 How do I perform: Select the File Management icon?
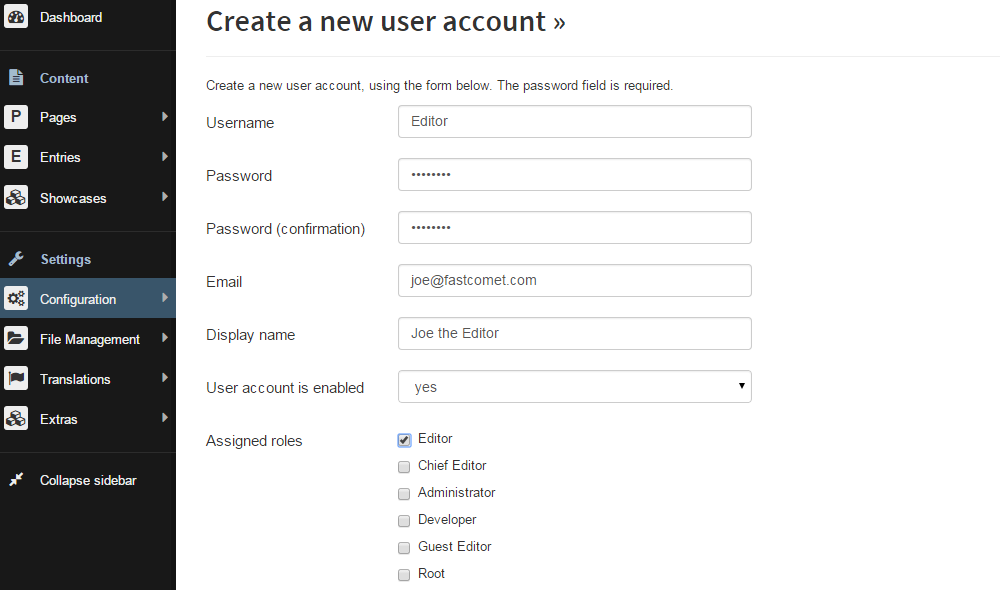point(16,339)
